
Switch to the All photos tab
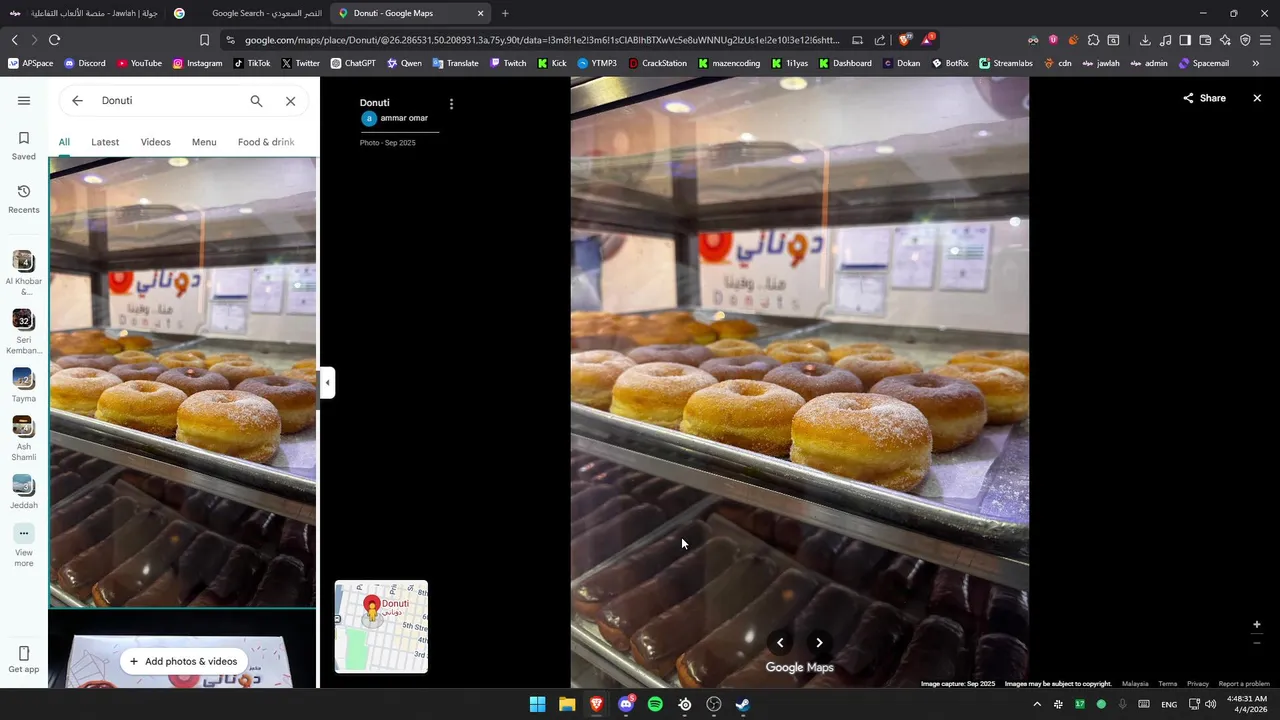(64, 142)
